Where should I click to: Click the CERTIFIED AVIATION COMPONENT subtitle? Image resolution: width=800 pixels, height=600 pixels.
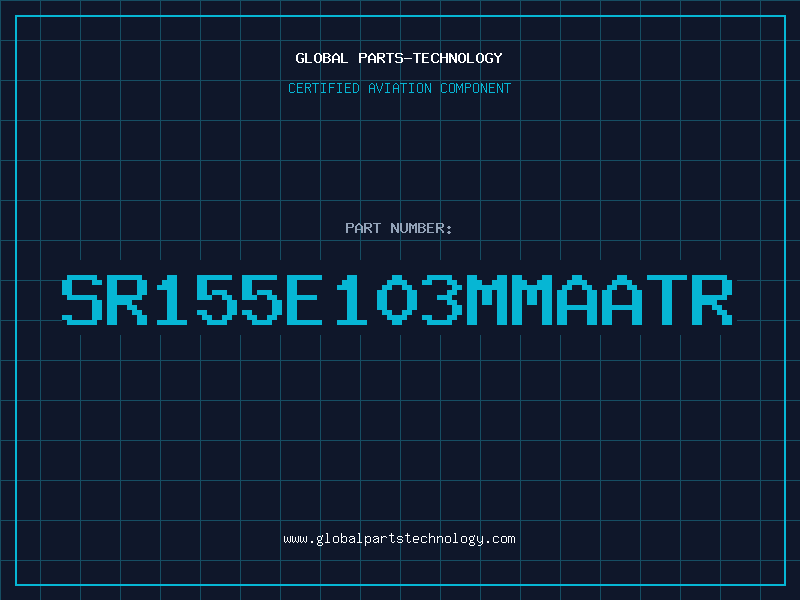click(399, 88)
